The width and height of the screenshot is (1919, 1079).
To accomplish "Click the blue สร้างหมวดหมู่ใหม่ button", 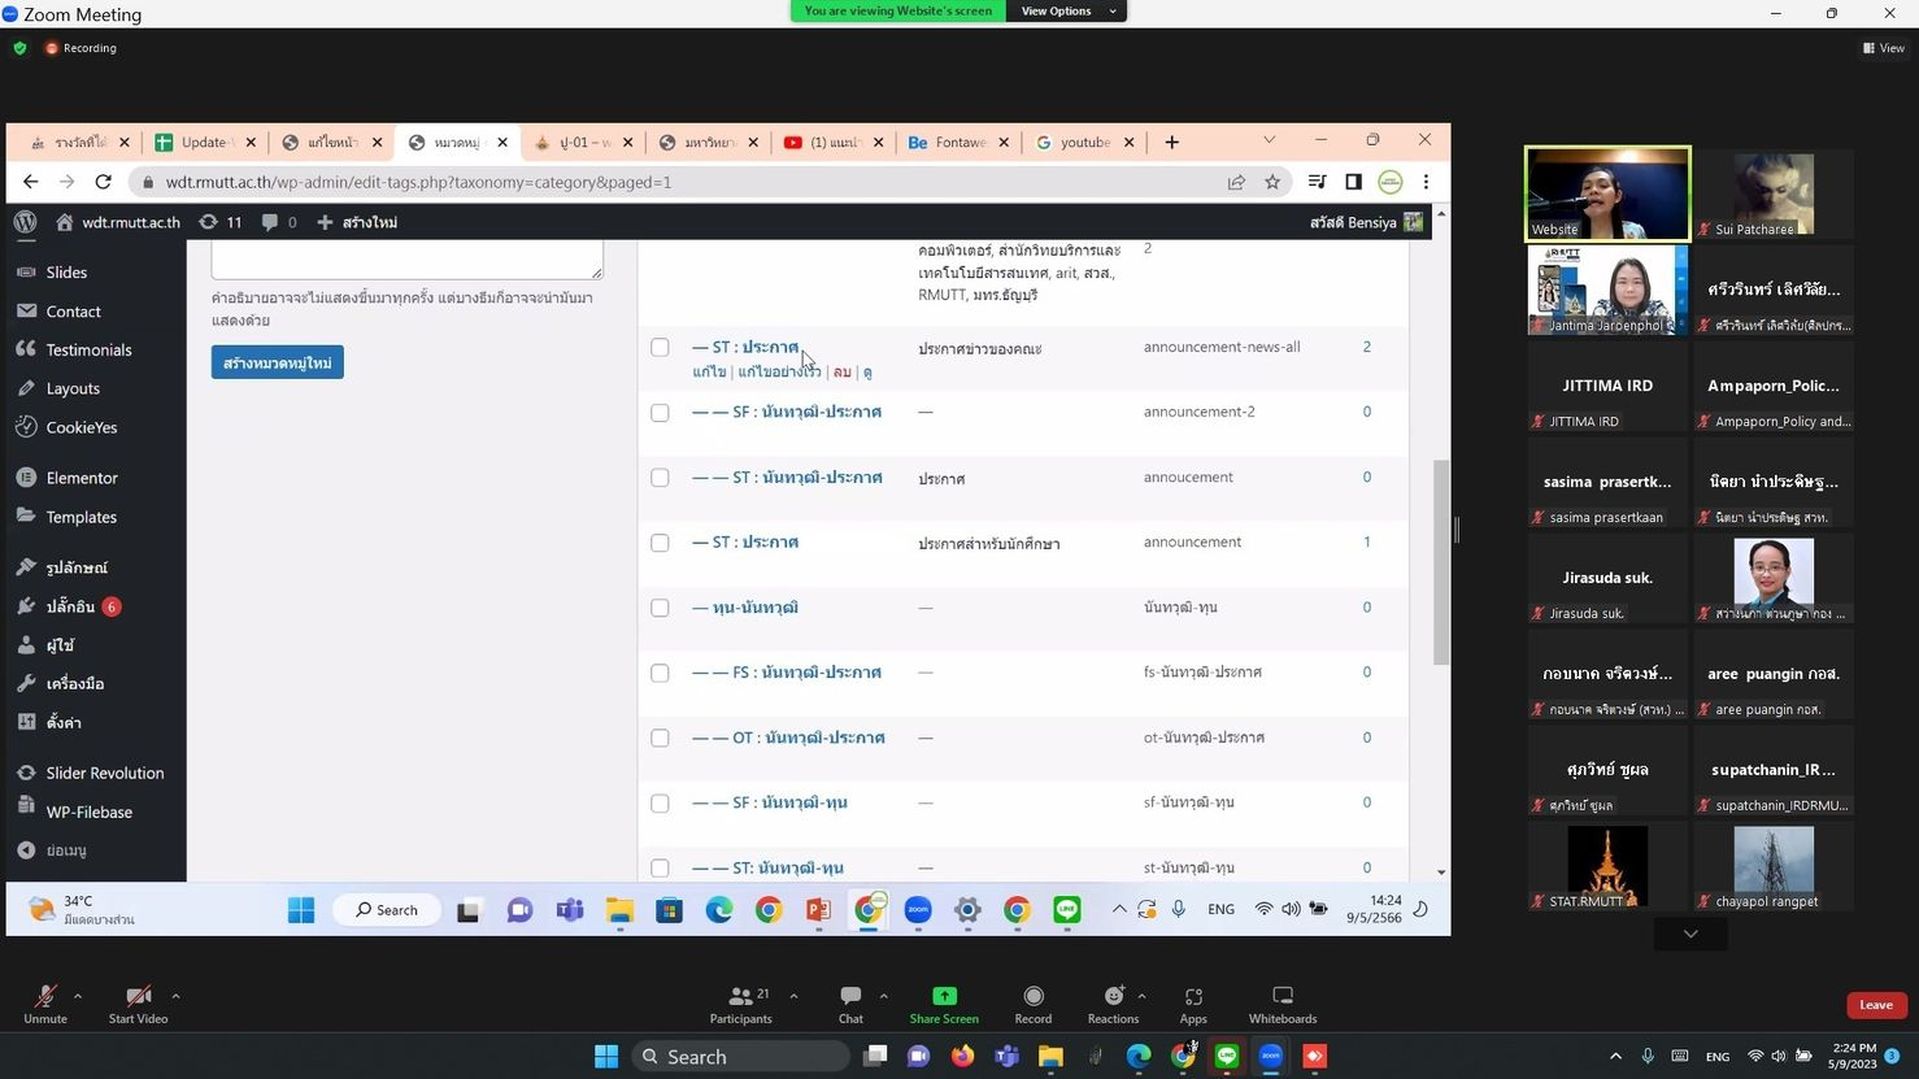I will 277,362.
